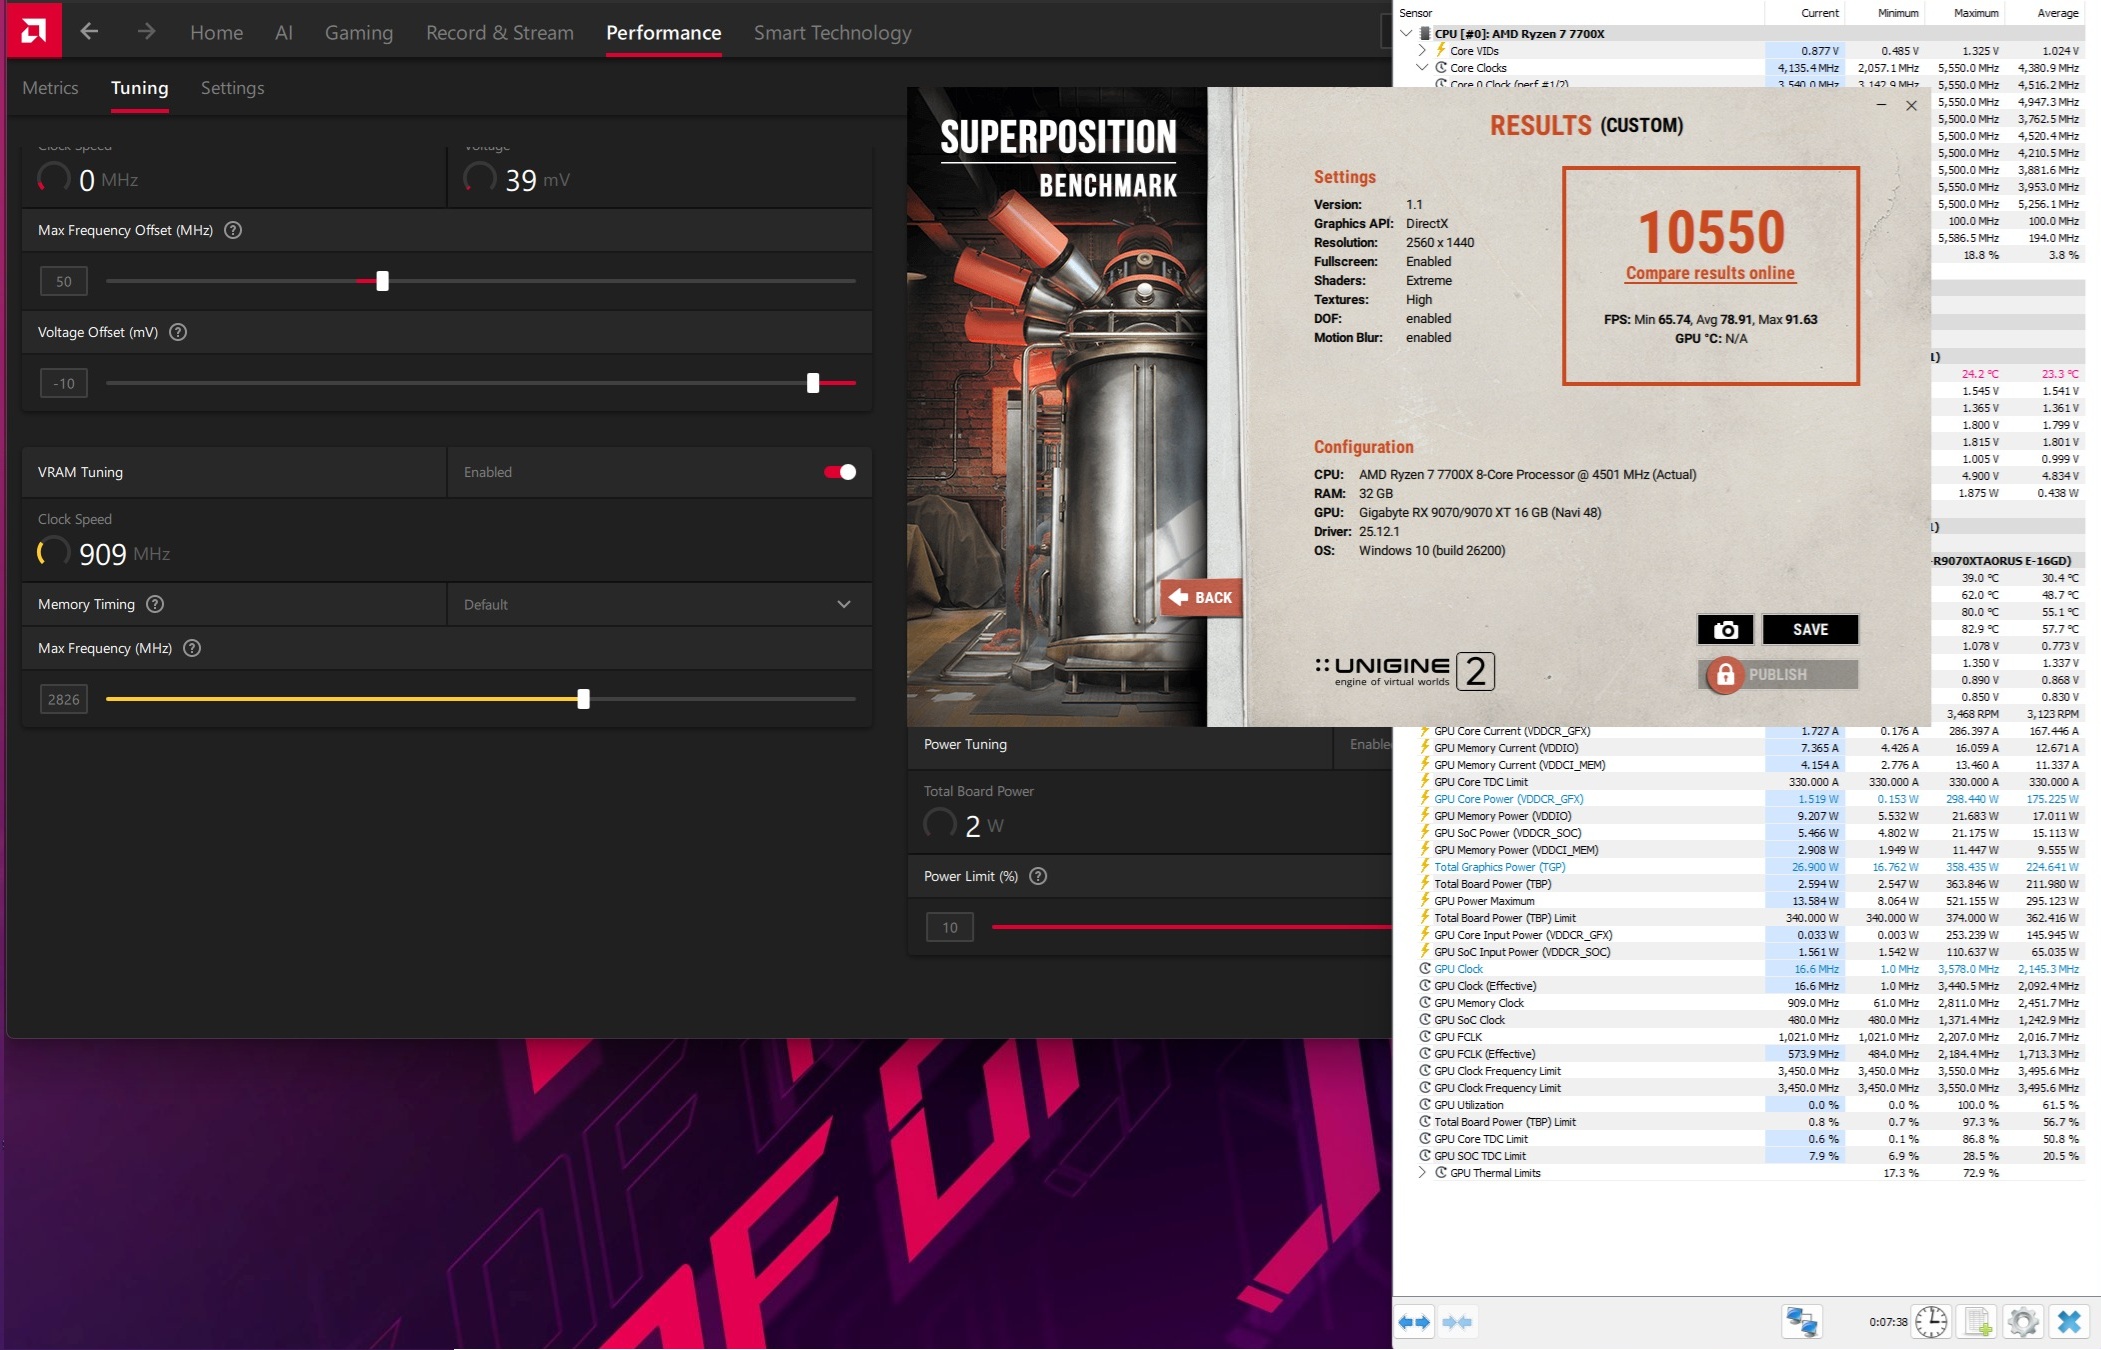Click the locked Publish button
2101x1350 pixels.
[x=1777, y=675]
